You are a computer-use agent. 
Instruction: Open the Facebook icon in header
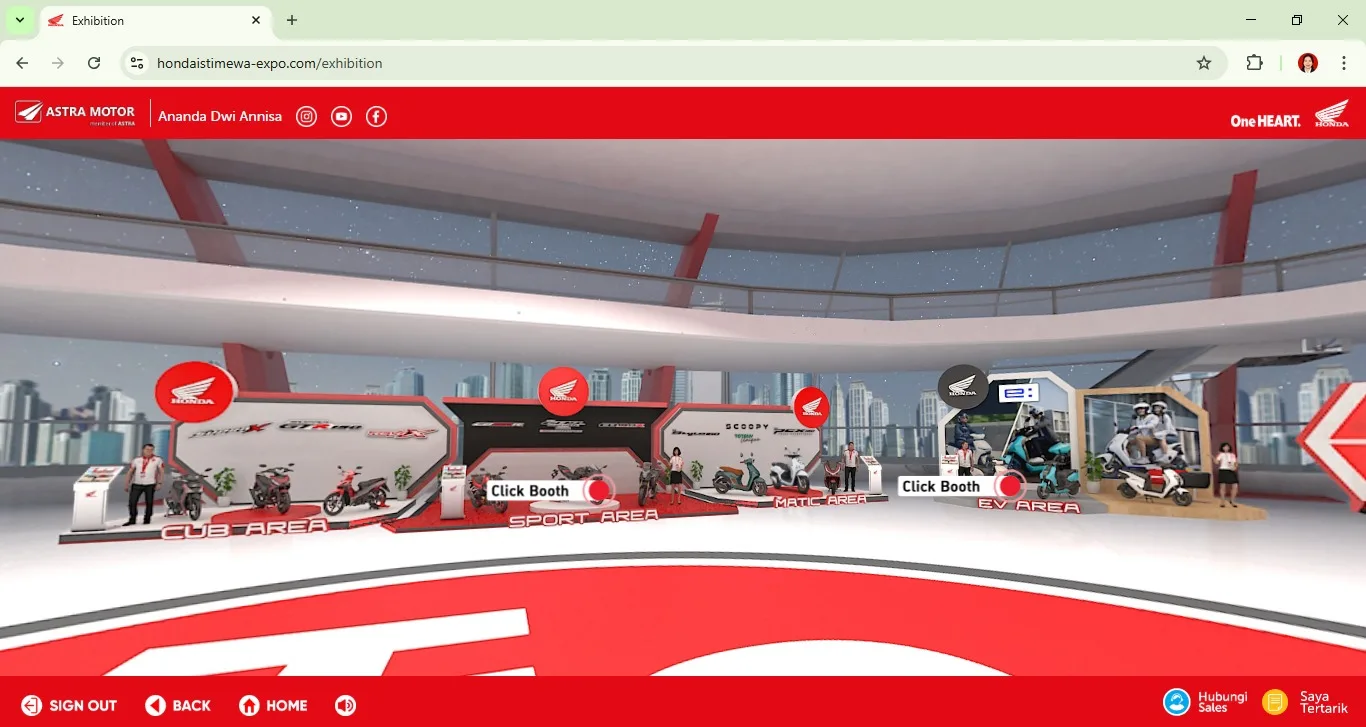point(376,117)
